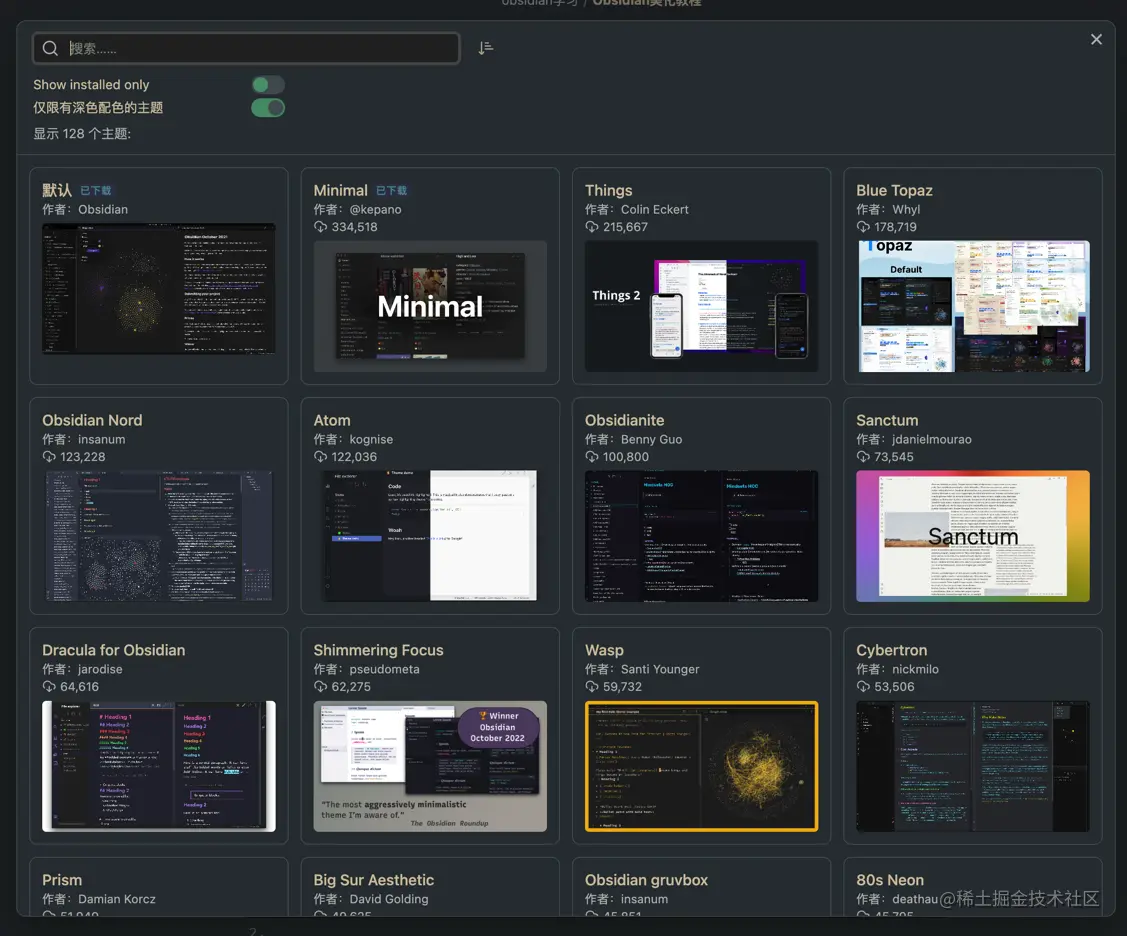
Task: Select the Blue Topaz theme title
Action: click(894, 191)
